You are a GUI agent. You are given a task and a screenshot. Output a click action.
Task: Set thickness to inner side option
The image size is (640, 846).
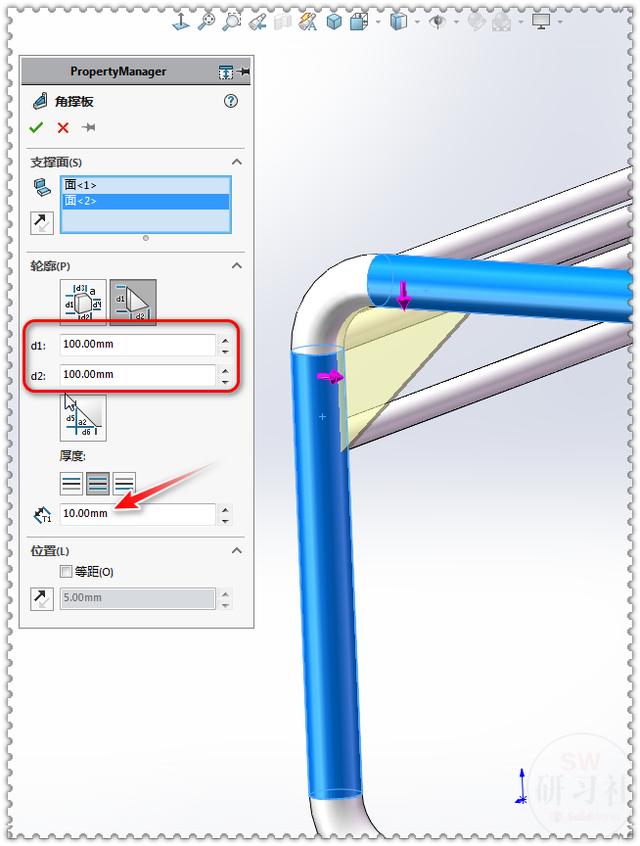[71, 483]
